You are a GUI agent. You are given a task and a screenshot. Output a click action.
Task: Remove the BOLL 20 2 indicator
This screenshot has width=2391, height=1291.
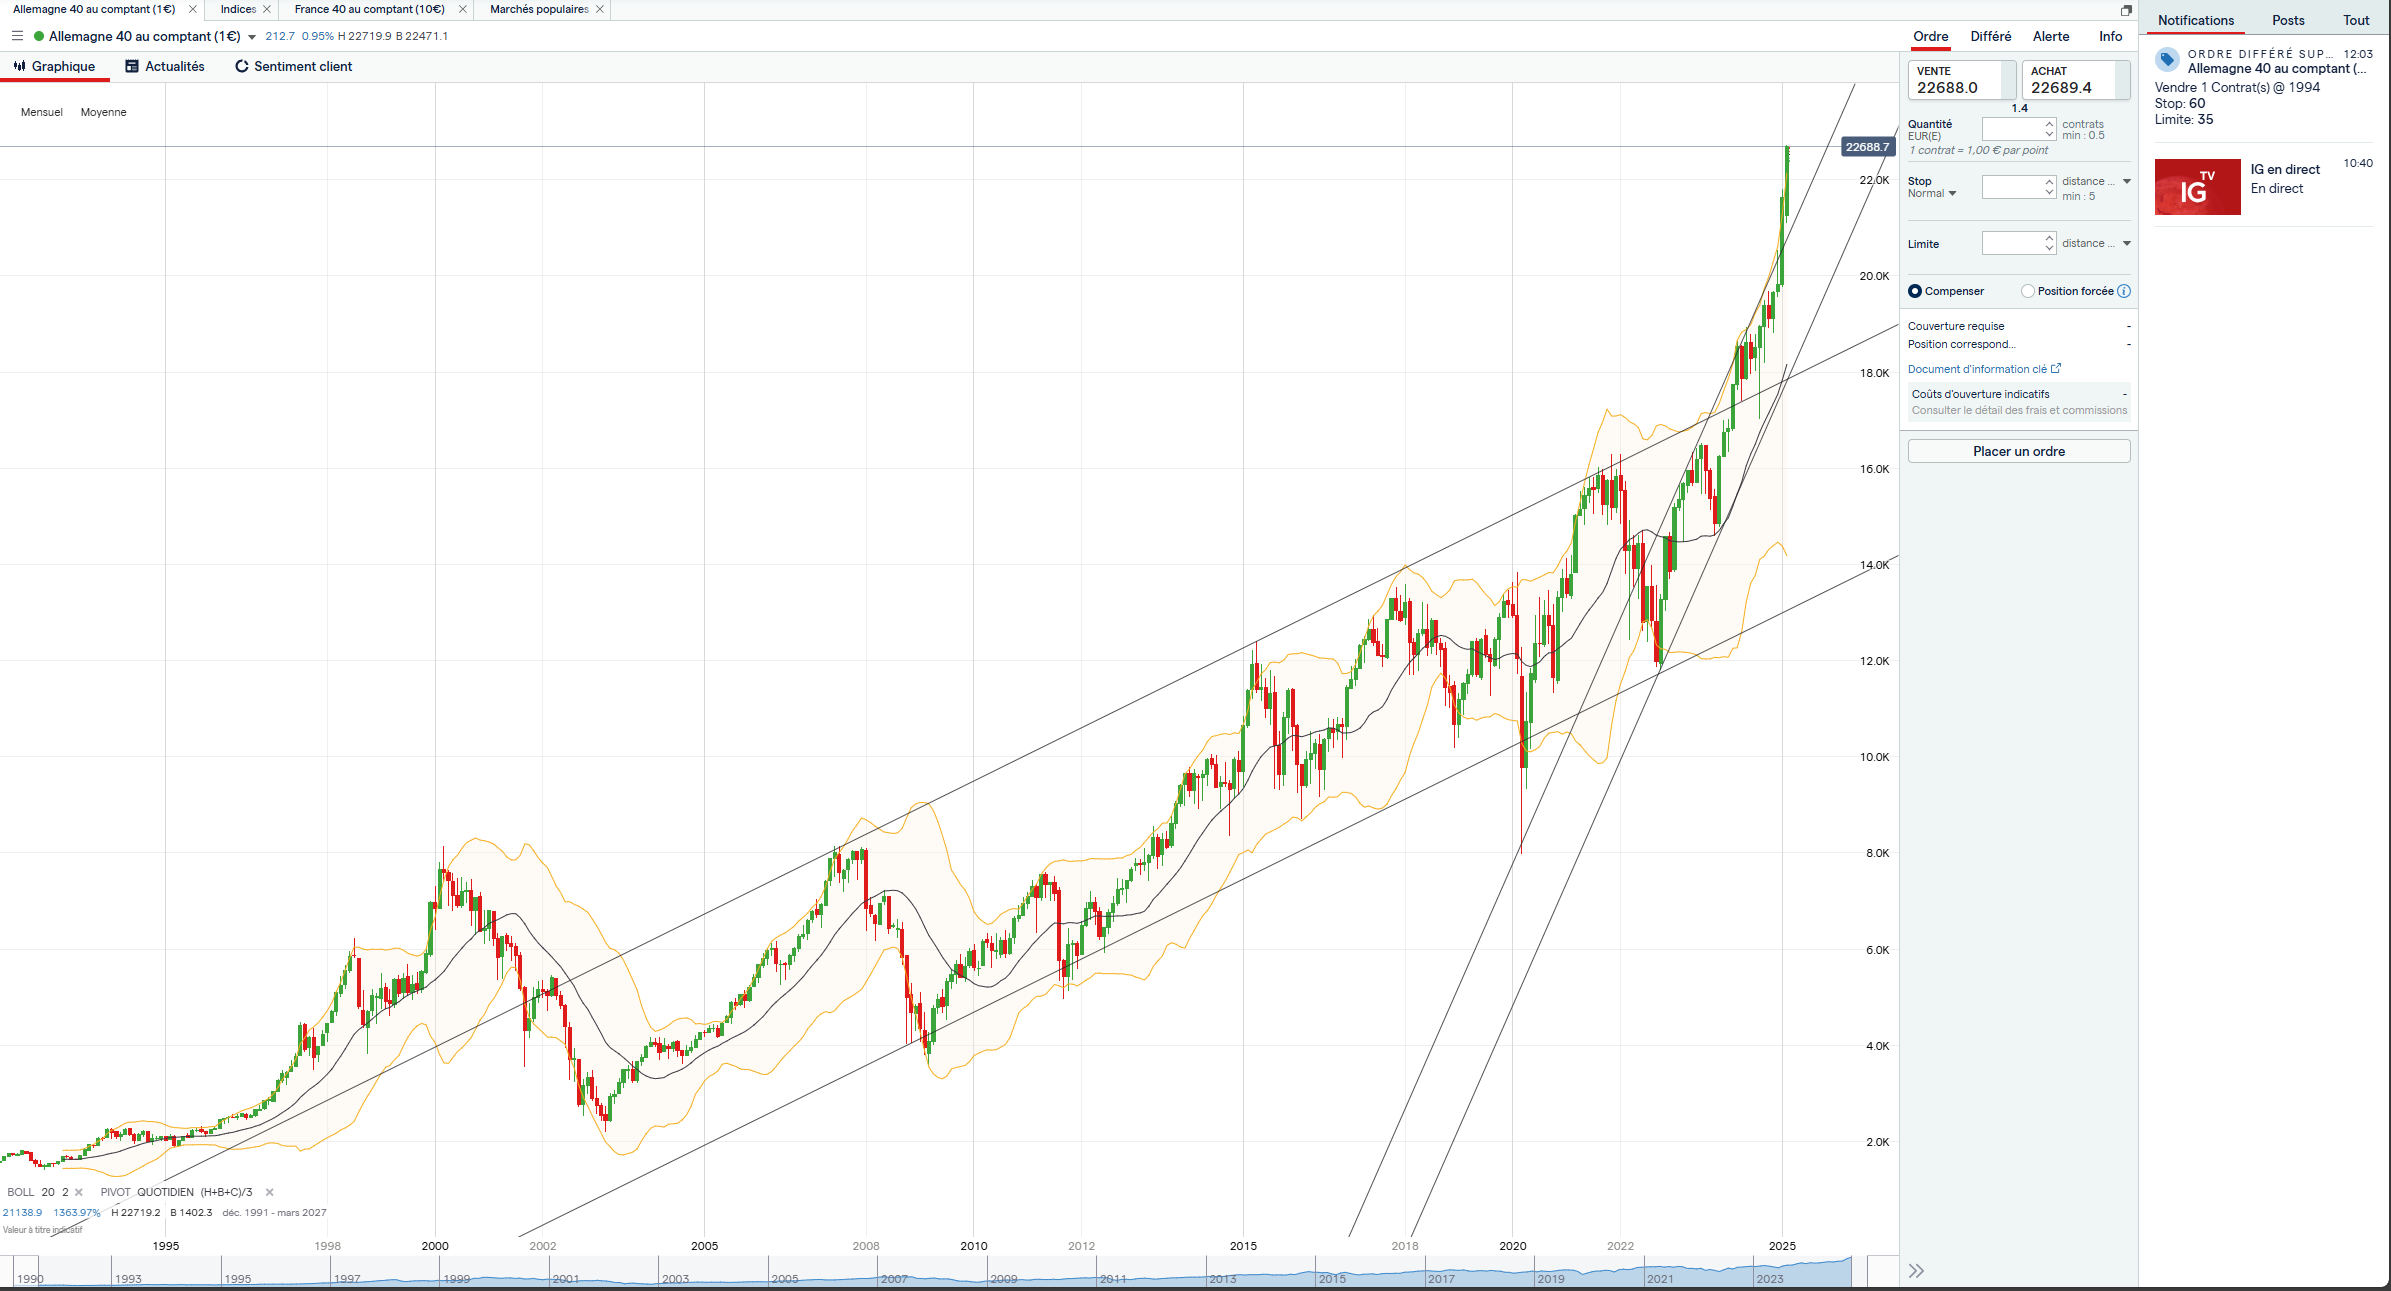pos(79,1192)
